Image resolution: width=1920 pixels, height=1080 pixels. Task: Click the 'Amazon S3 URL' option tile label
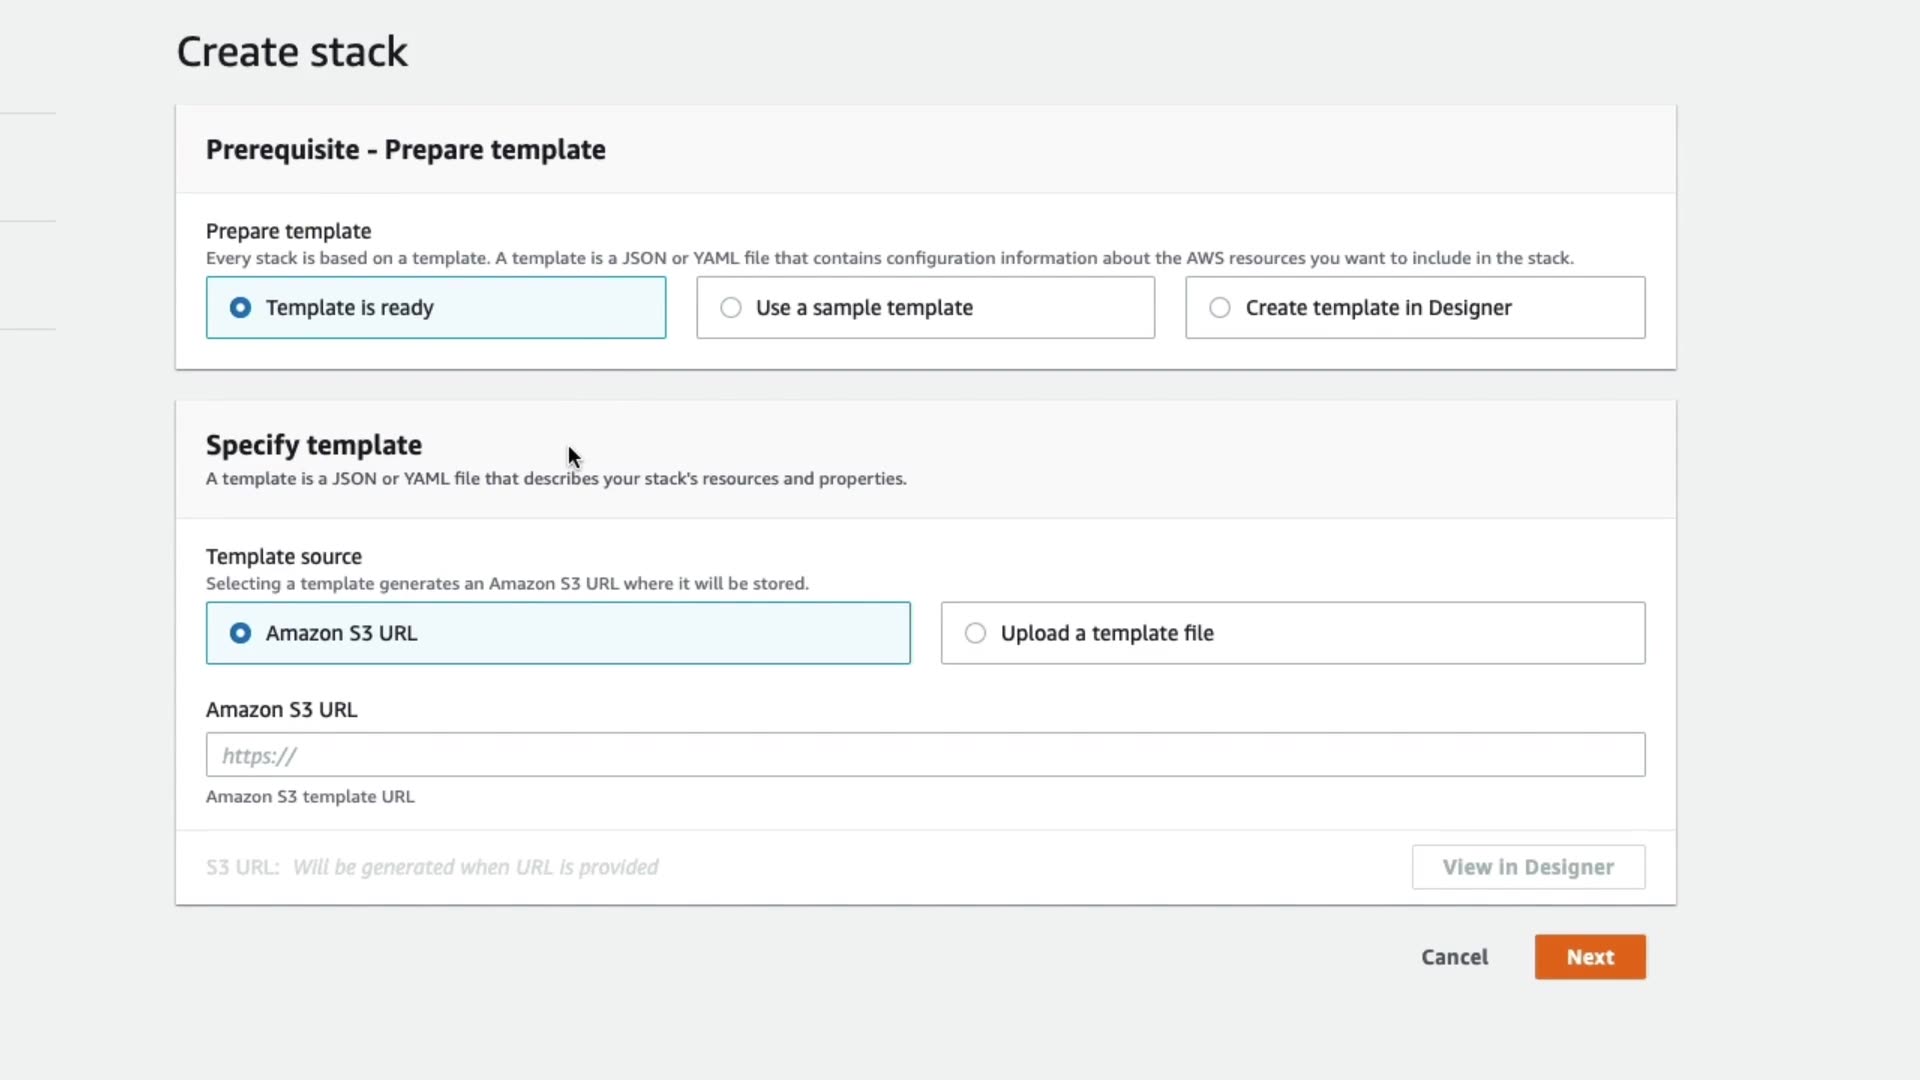(342, 633)
